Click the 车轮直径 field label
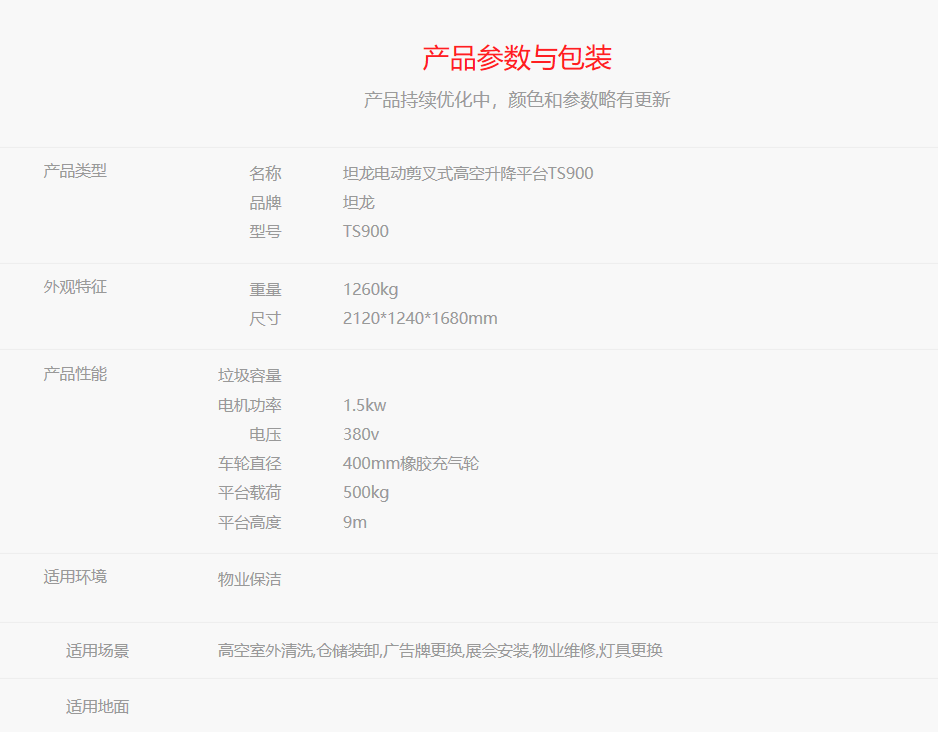The height and width of the screenshot is (732, 938). [249, 463]
